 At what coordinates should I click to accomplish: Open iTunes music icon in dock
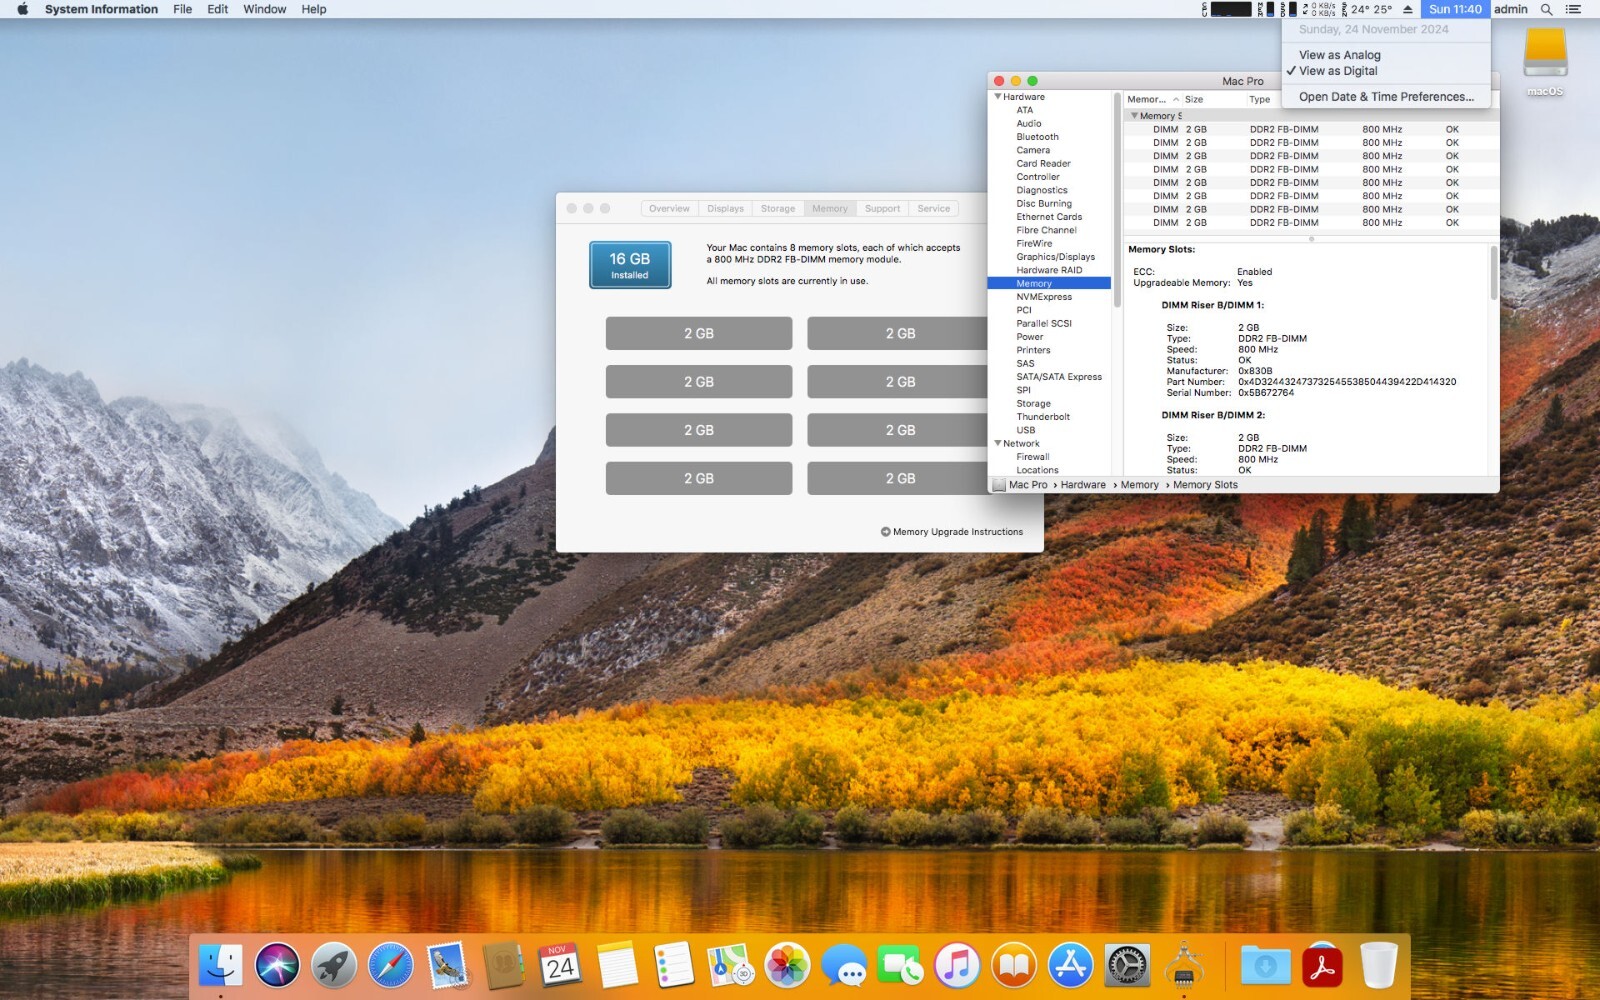(x=957, y=966)
